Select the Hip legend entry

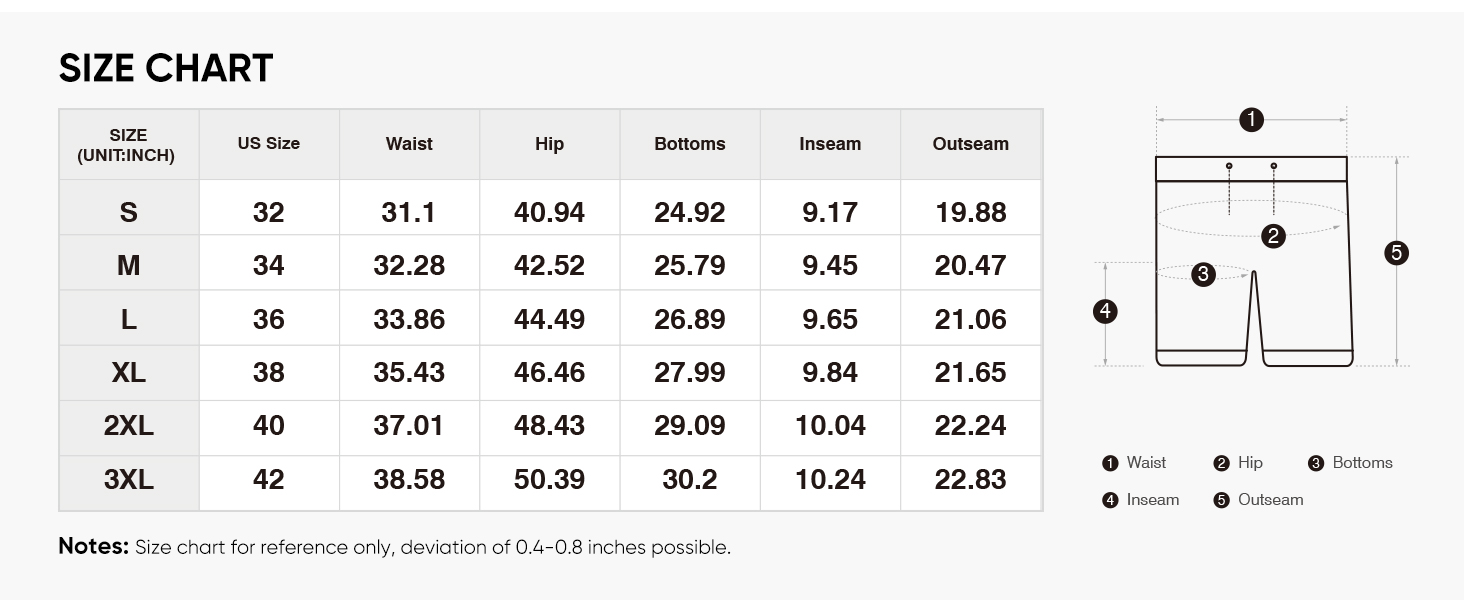coord(1238,463)
